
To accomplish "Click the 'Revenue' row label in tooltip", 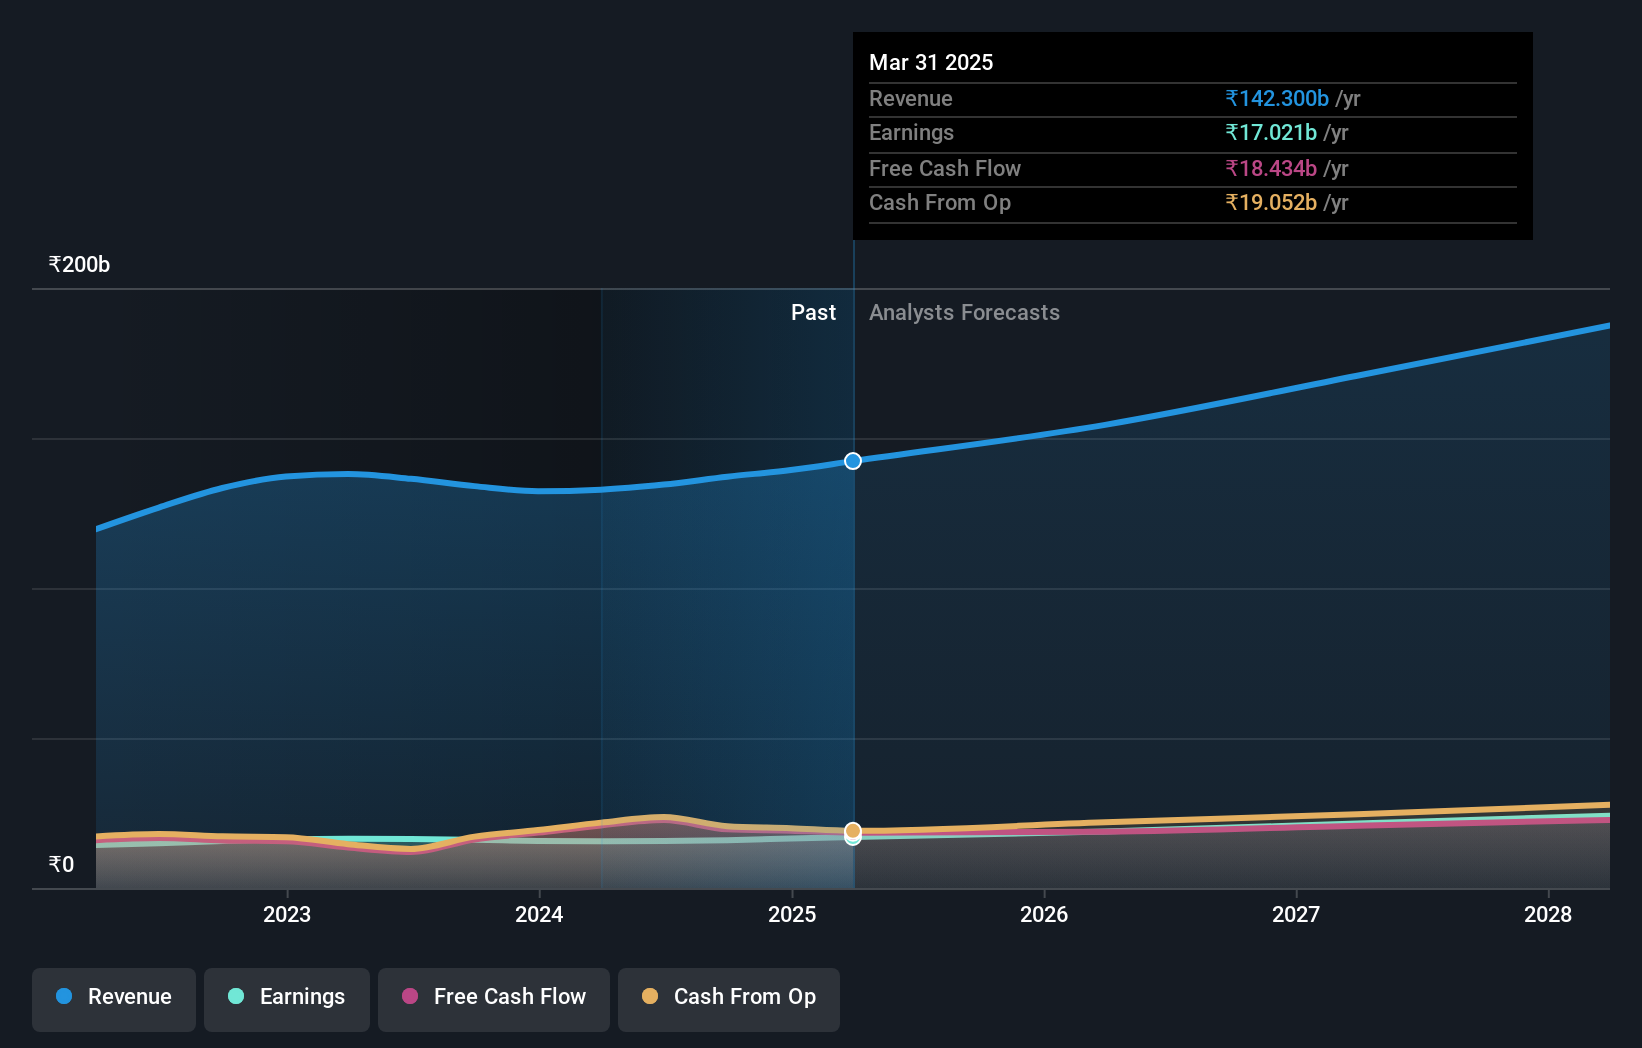I will 911,98.
